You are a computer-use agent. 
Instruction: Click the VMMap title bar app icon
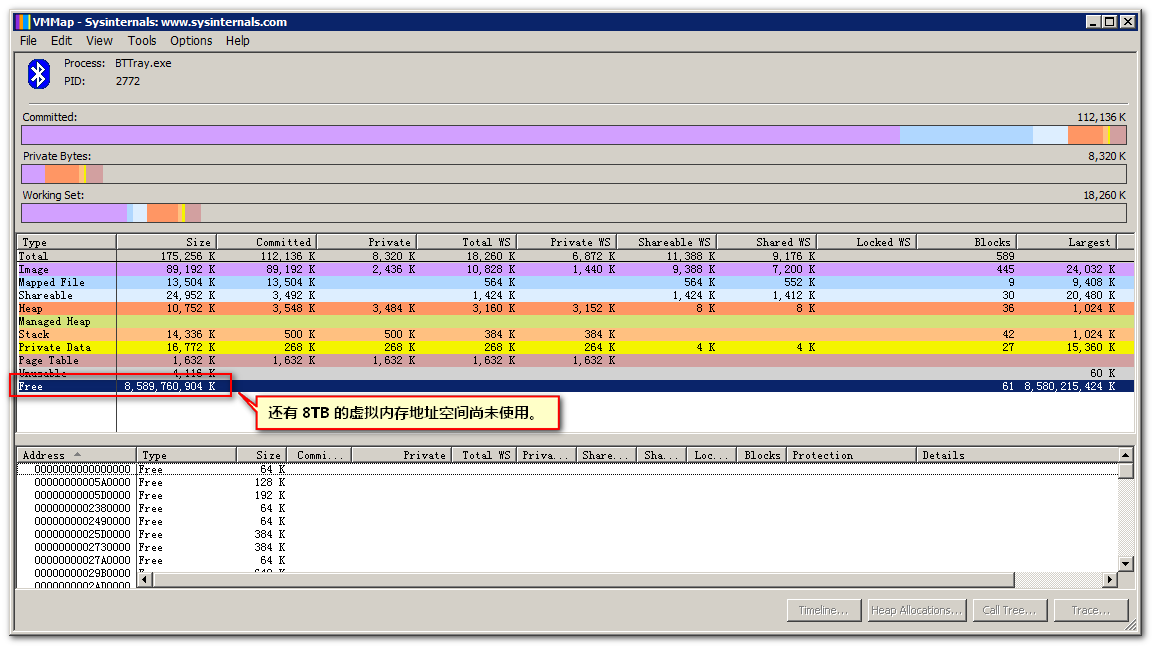[x=23, y=22]
